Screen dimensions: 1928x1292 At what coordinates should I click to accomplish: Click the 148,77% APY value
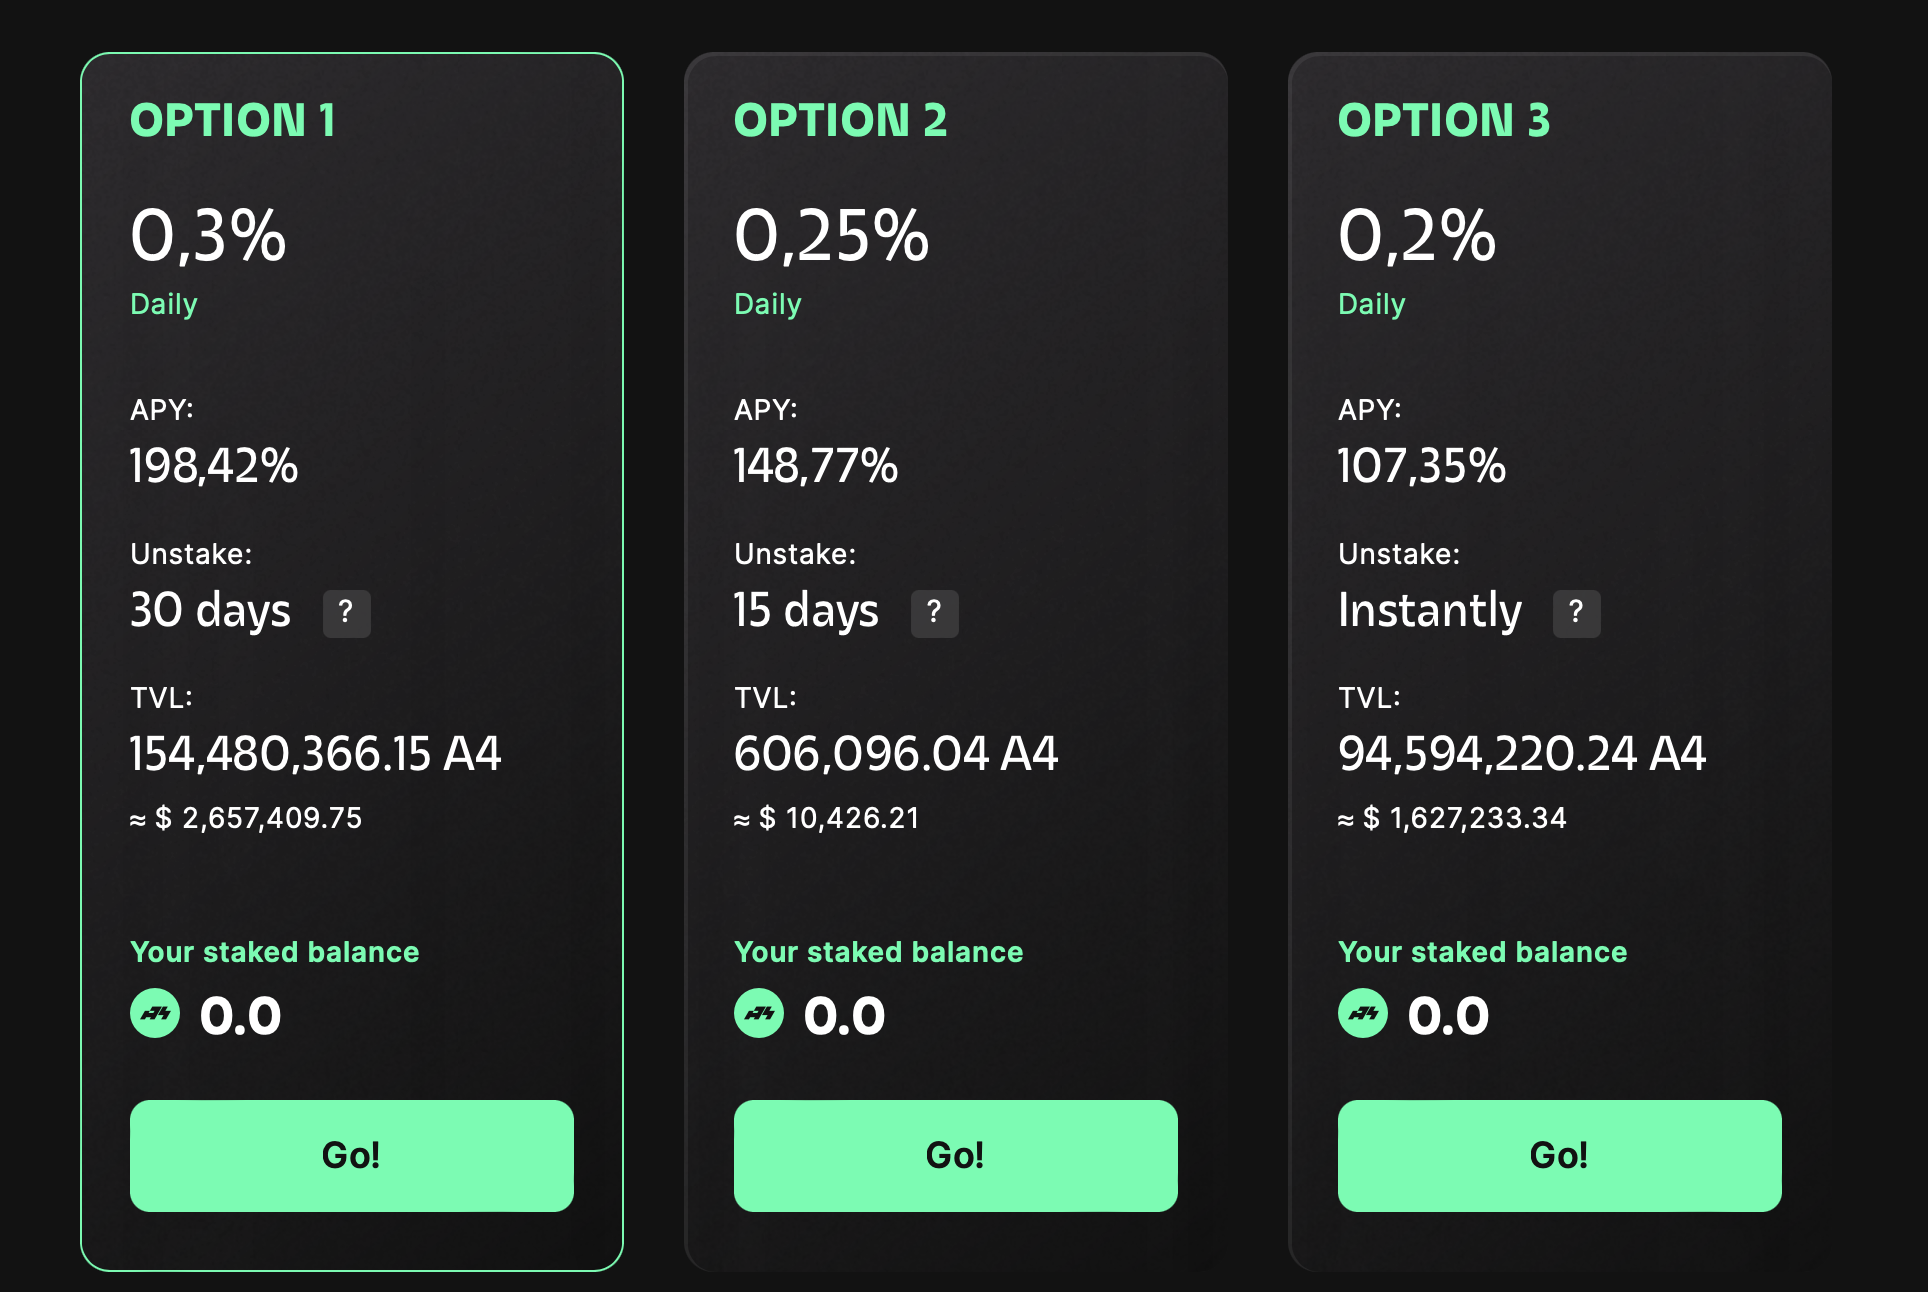coord(816,466)
